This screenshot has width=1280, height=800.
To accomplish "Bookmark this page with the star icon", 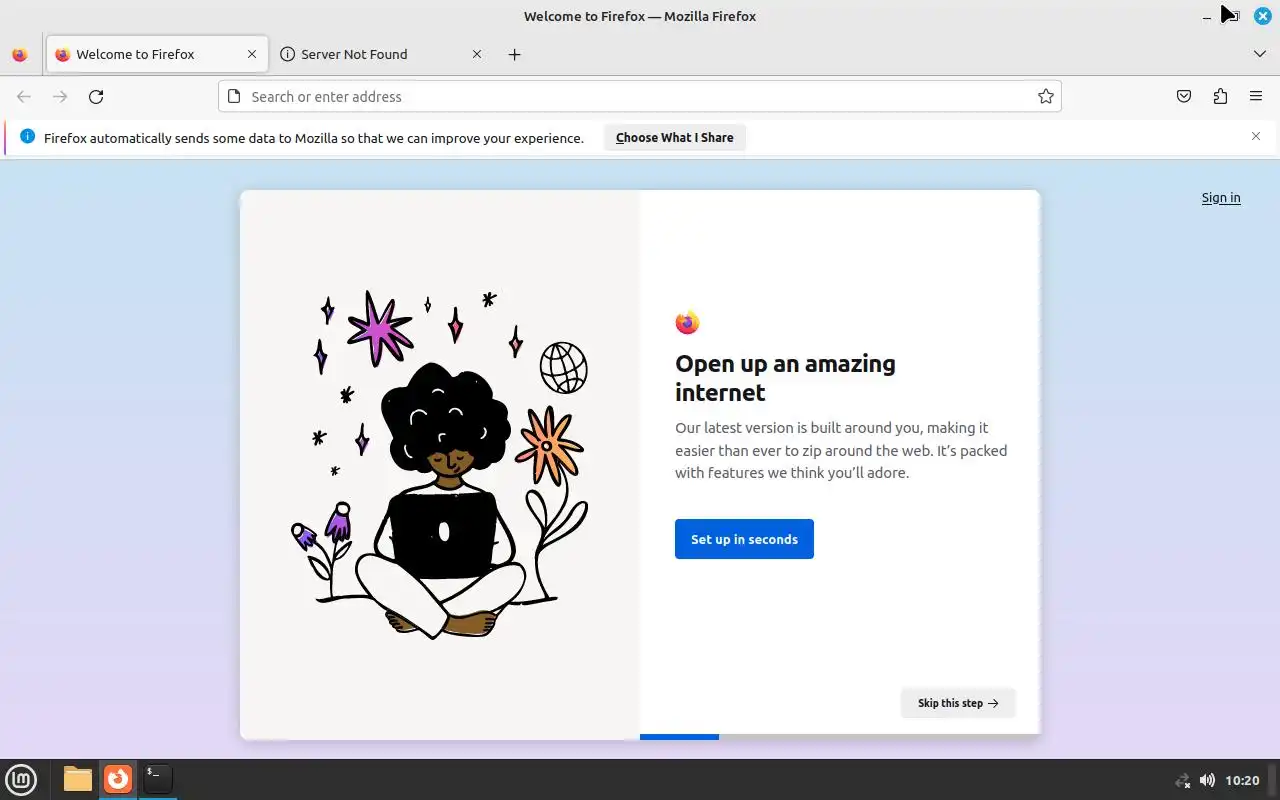I will point(1045,97).
